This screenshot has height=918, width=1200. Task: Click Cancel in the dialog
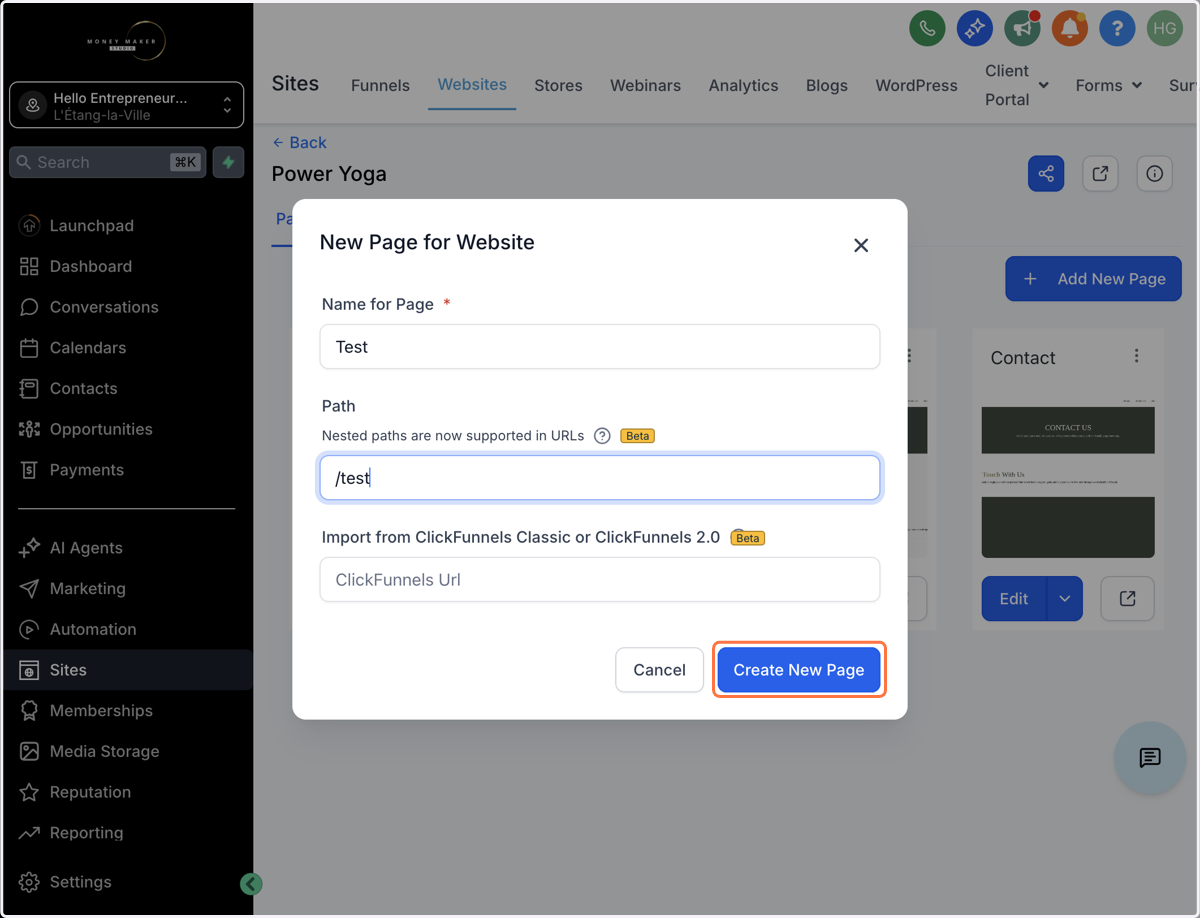[x=660, y=670]
